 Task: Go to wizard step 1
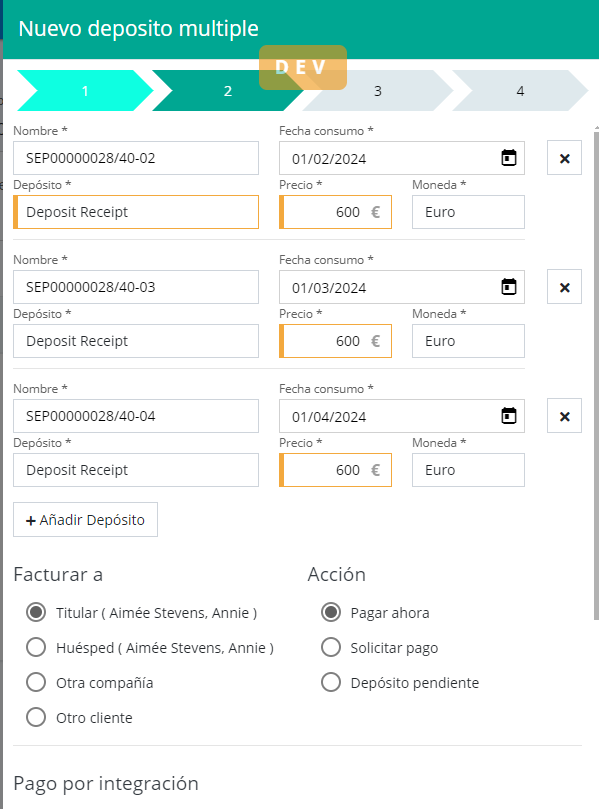(85, 91)
